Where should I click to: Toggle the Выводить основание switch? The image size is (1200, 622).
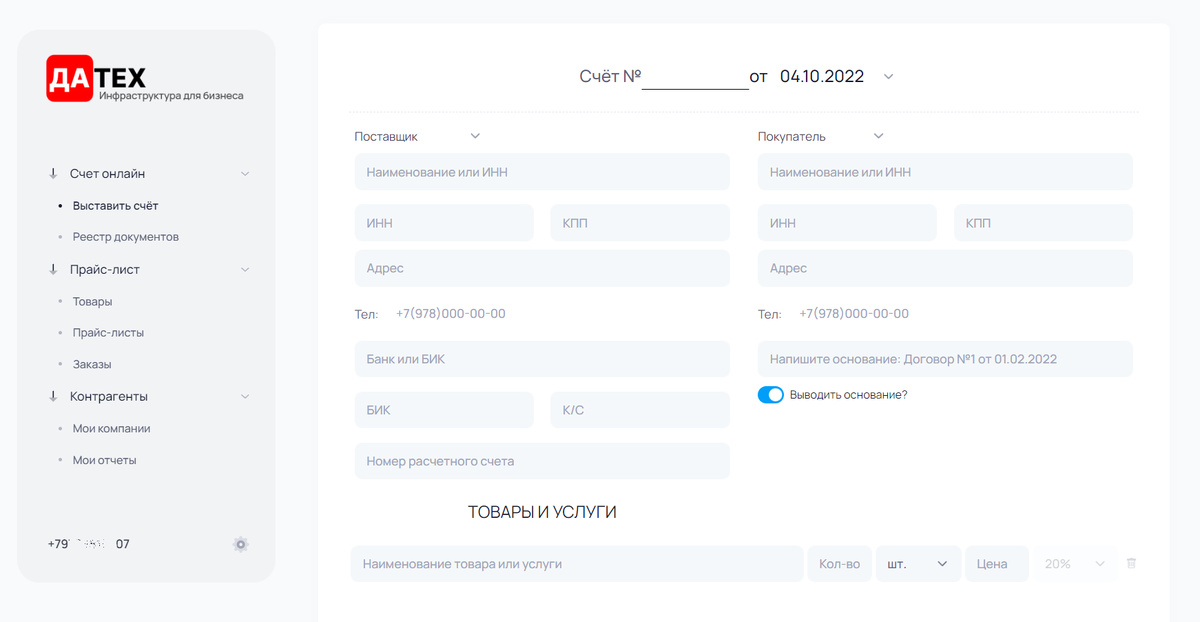pos(770,395)
